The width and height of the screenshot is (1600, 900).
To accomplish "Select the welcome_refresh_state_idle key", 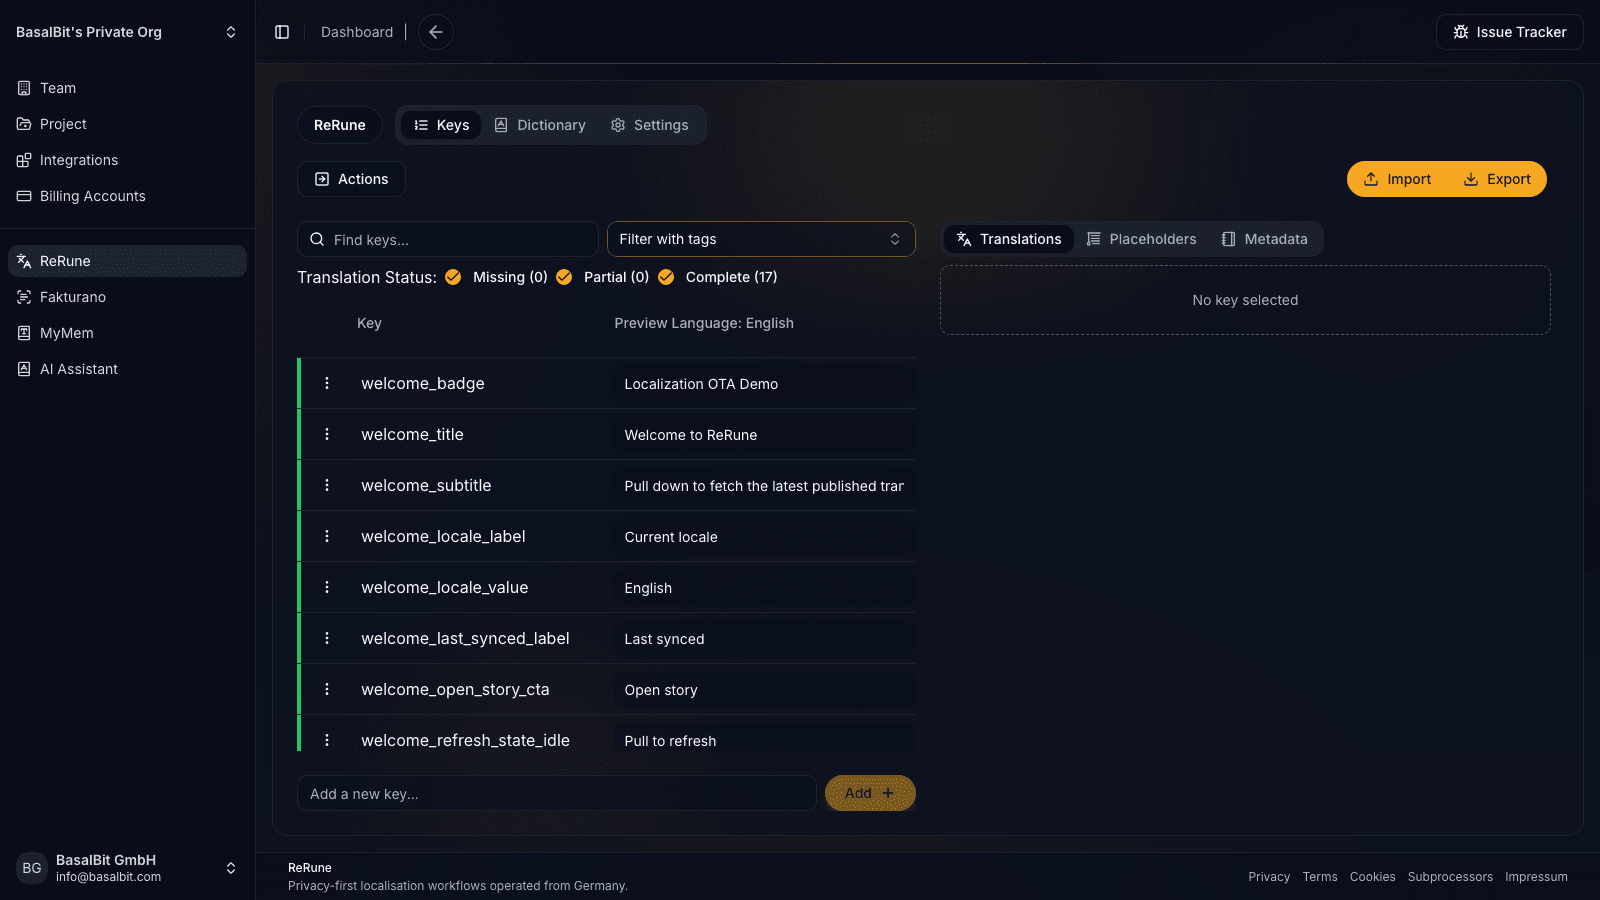I will [465, 740].
